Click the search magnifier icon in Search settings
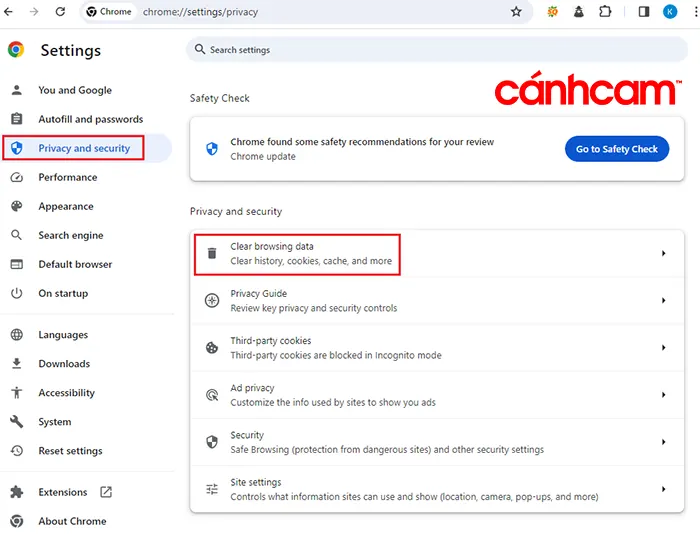700x537 pixels. tap(200, 49)
